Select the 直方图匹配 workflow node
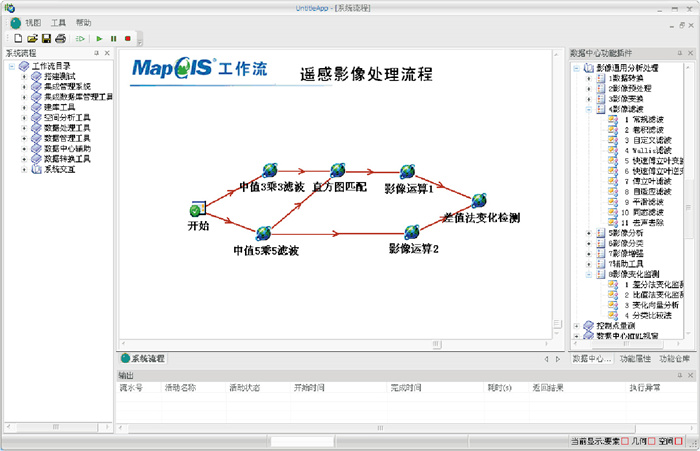The width and height of the screenshot is (700, 451). tap(338, 170)
